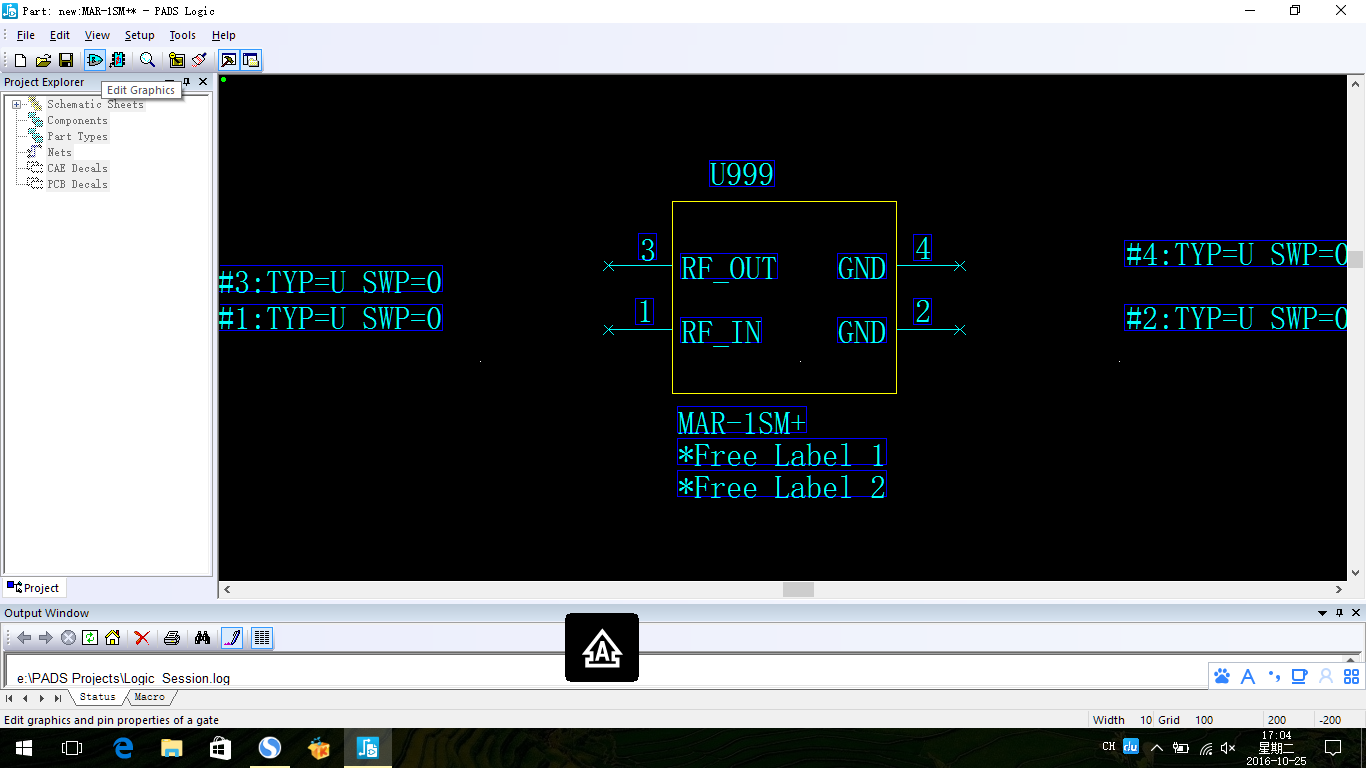This screenshot has height=768, width=1366.
Task: Click the back arrow in Output Window
Action: [x=24, y=638]
